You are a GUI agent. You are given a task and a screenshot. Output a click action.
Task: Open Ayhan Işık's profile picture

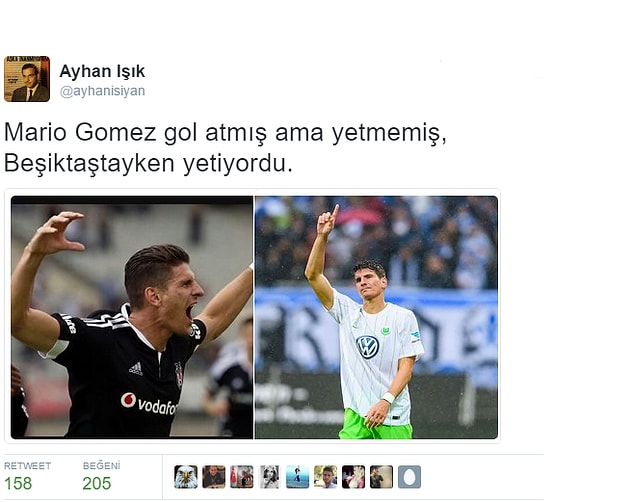27,79
